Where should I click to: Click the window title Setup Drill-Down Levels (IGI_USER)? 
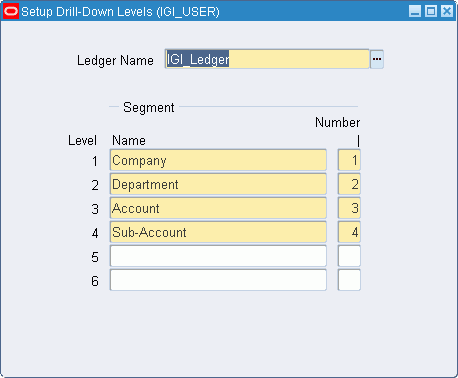coord(120,12)
